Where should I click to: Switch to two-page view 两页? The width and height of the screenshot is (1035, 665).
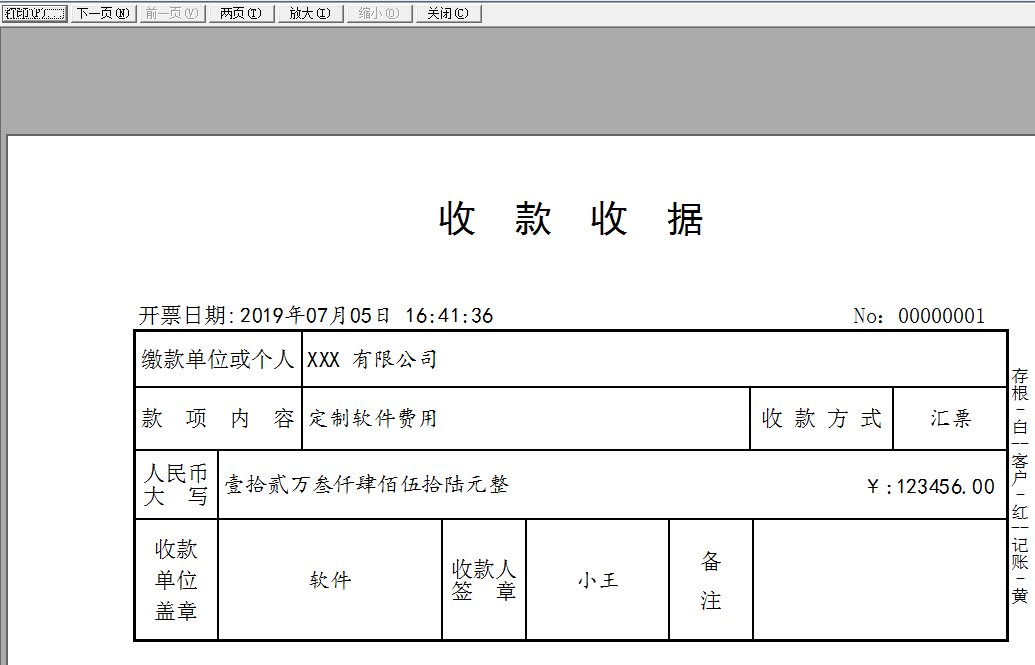(242, 13)
